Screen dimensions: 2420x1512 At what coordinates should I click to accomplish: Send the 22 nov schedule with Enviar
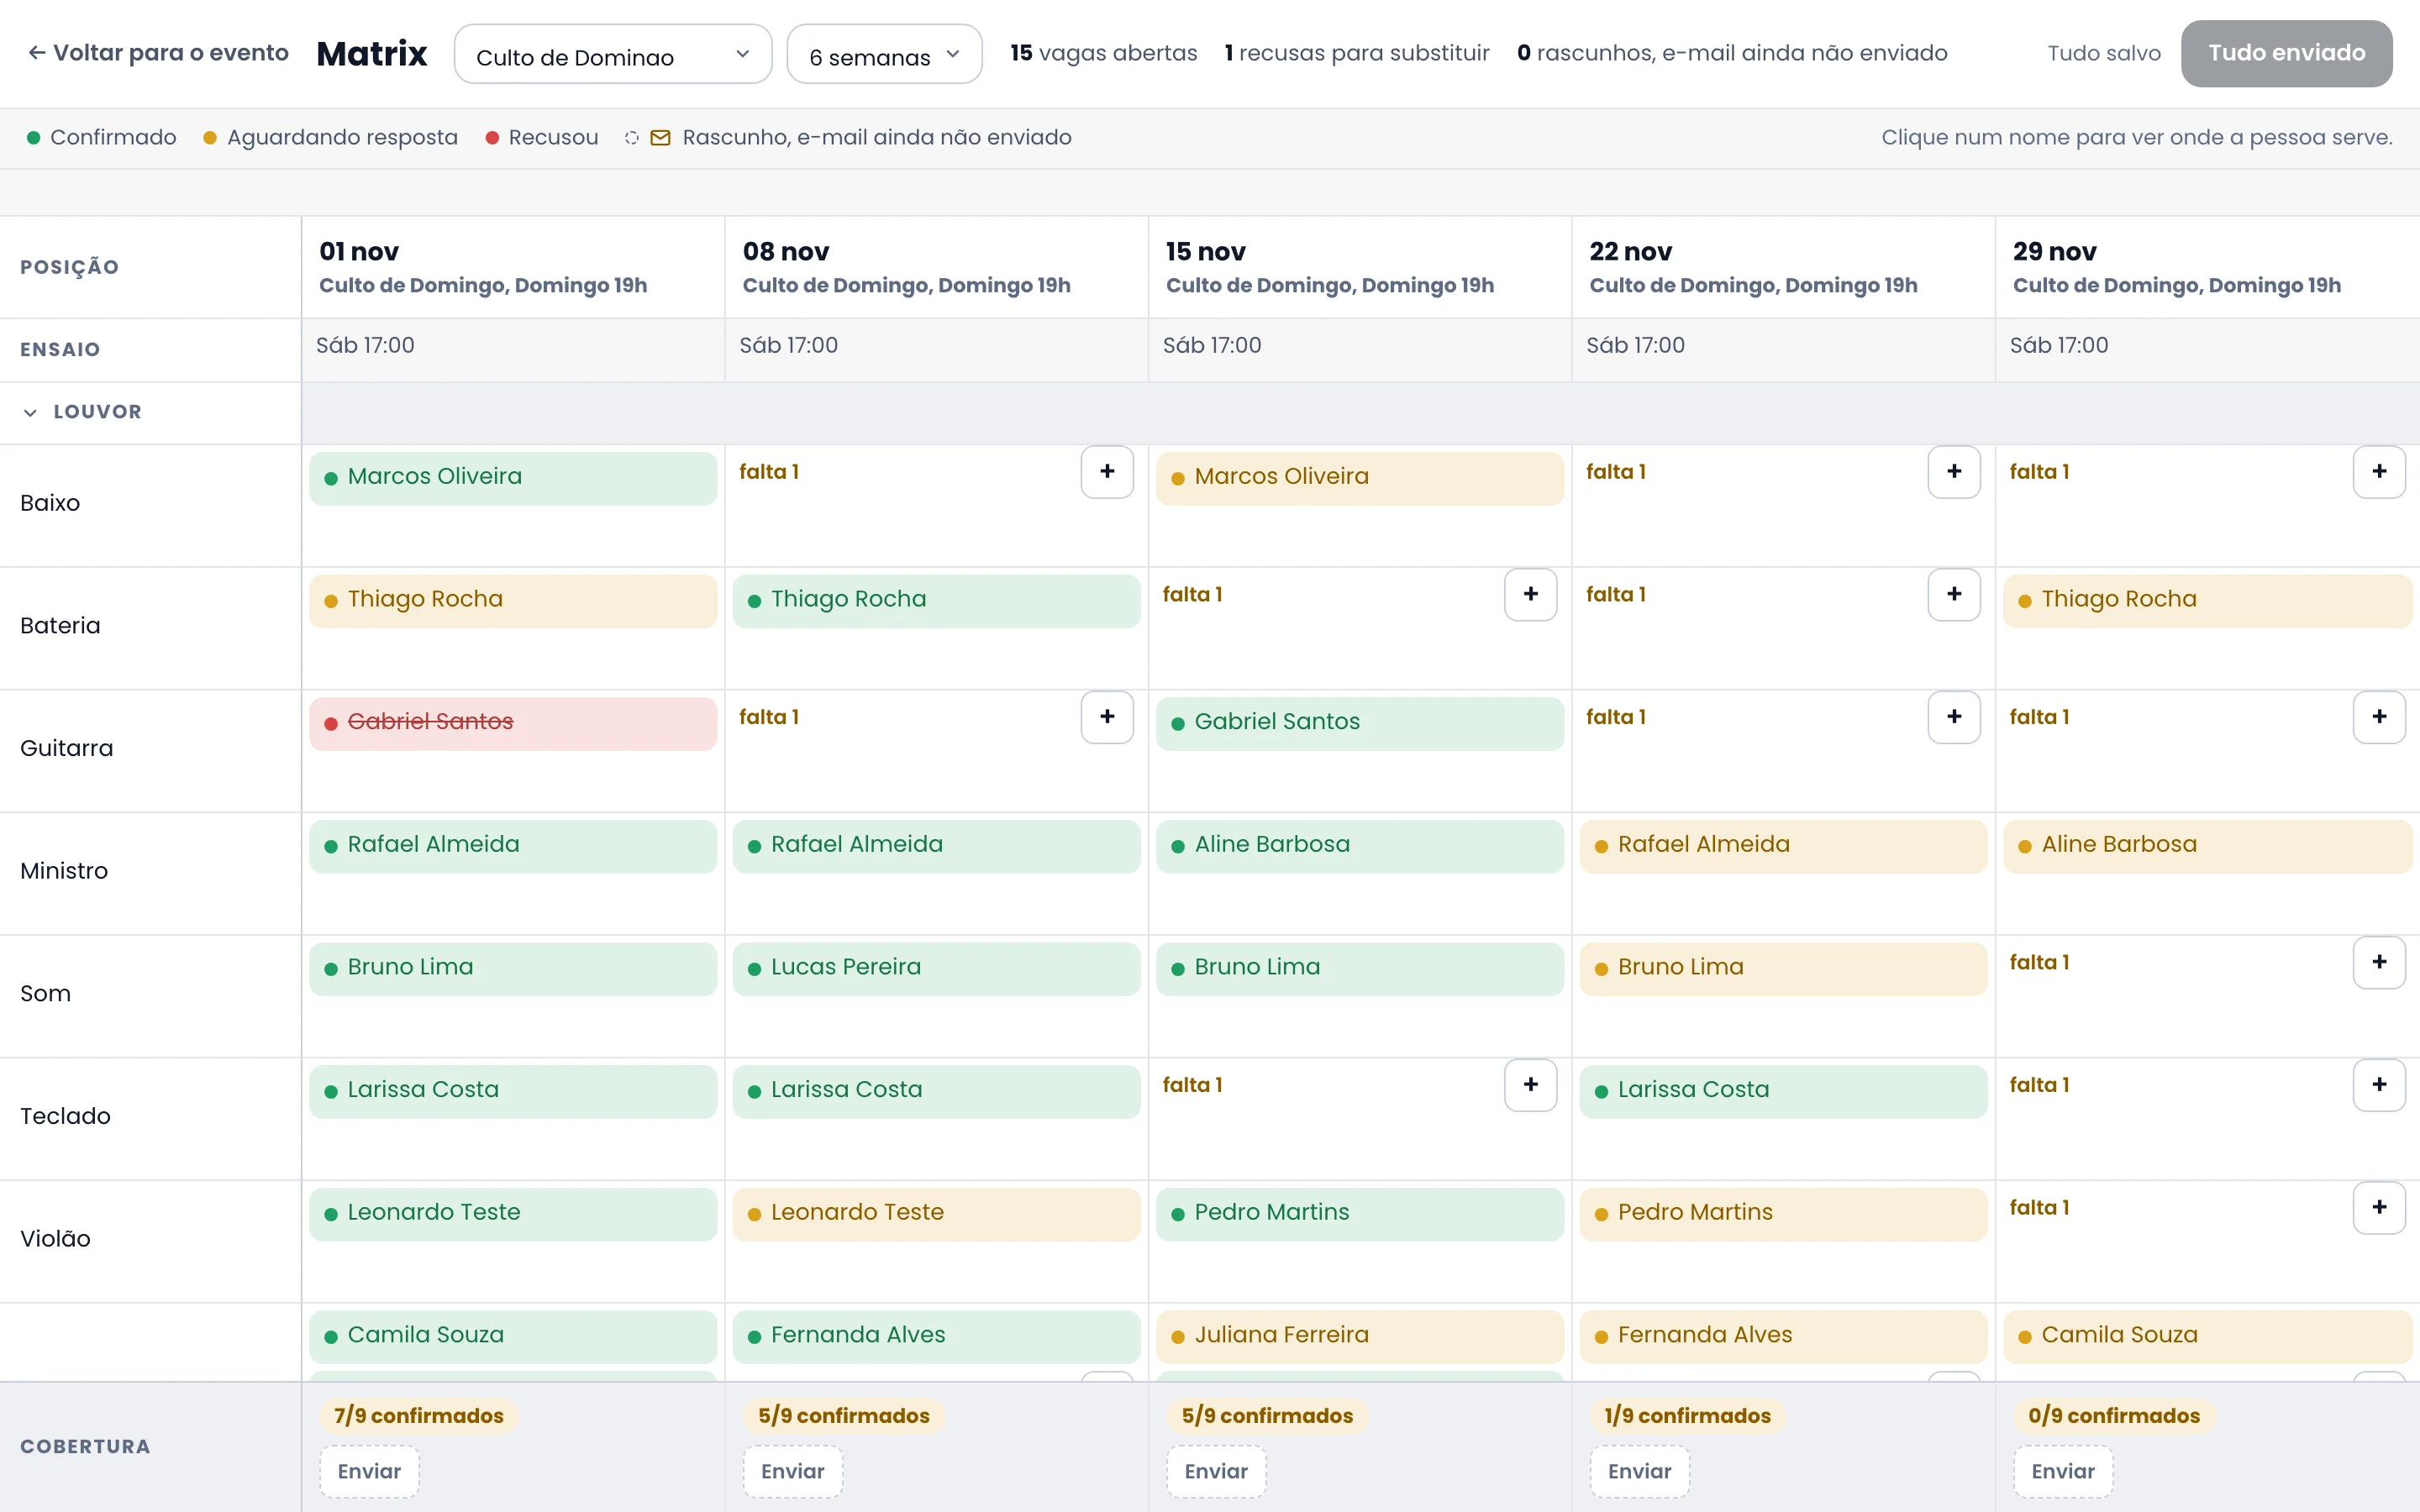point(1639,1471)
